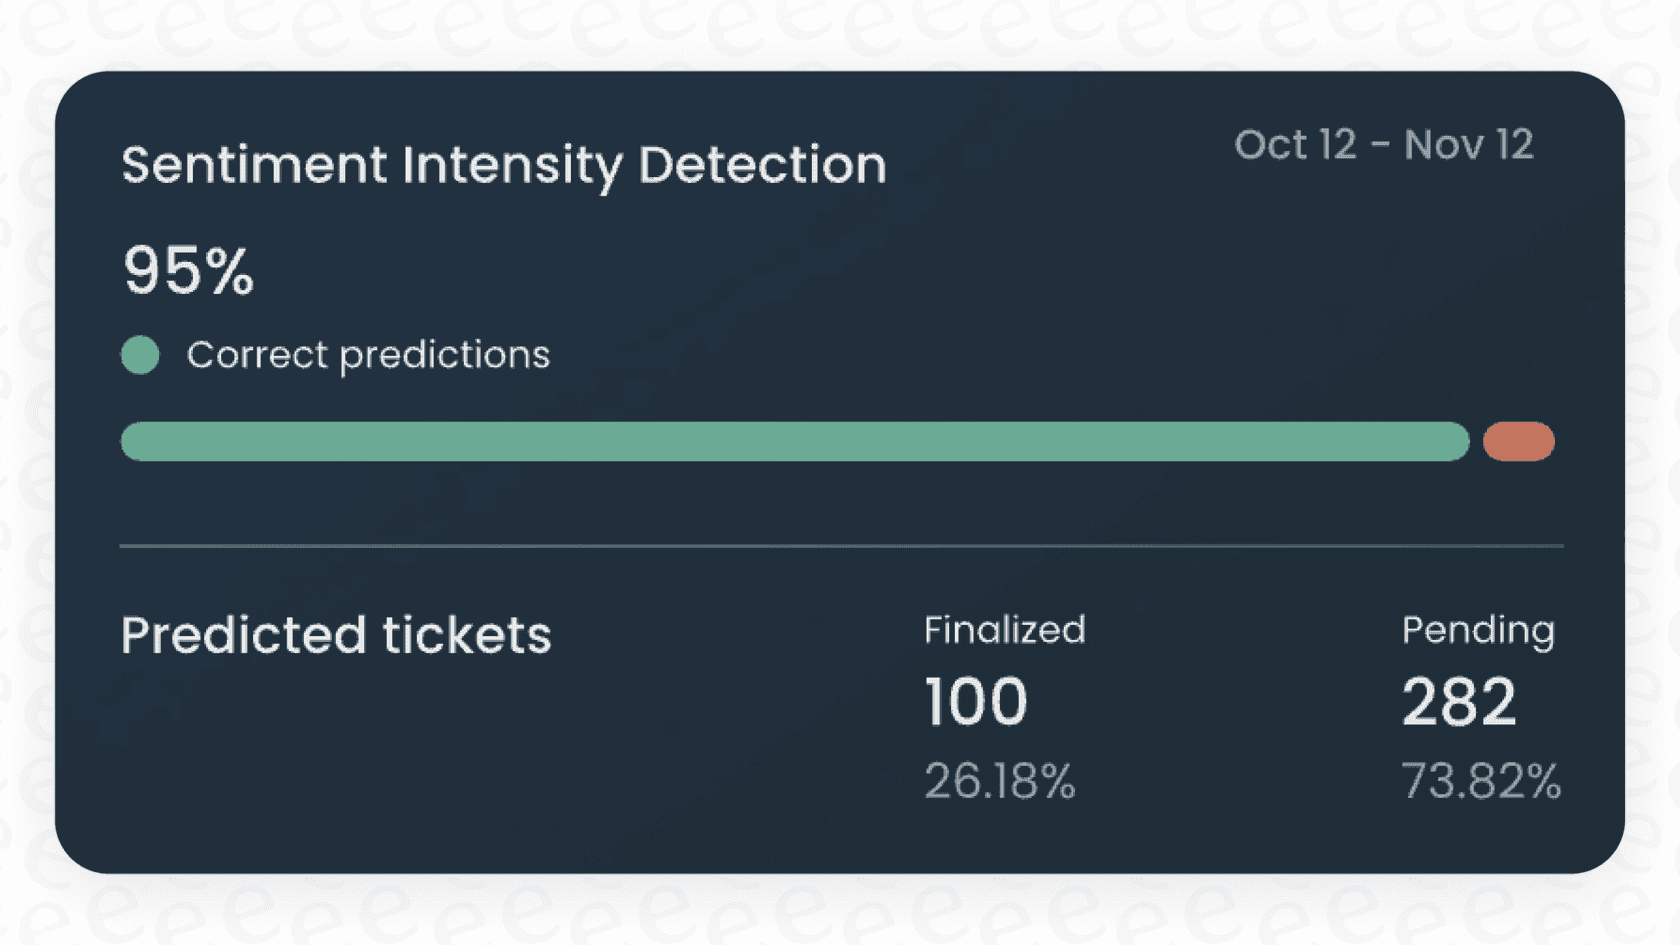Click the word Intensity in the title
Screen dimensions: 1680x945
pos(512,166)
